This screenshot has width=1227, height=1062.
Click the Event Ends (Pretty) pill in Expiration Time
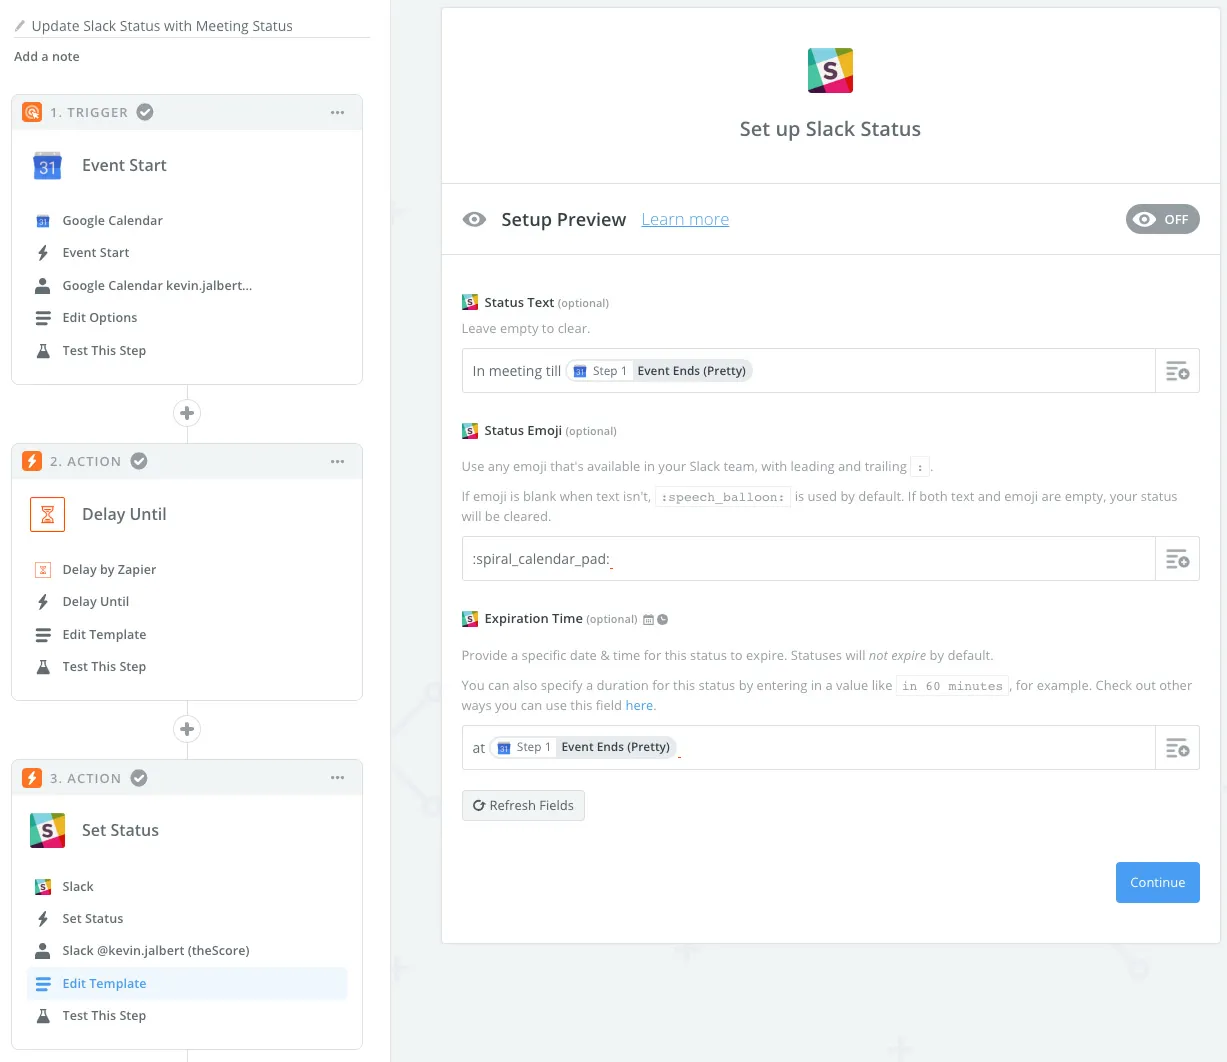[583, 747]
